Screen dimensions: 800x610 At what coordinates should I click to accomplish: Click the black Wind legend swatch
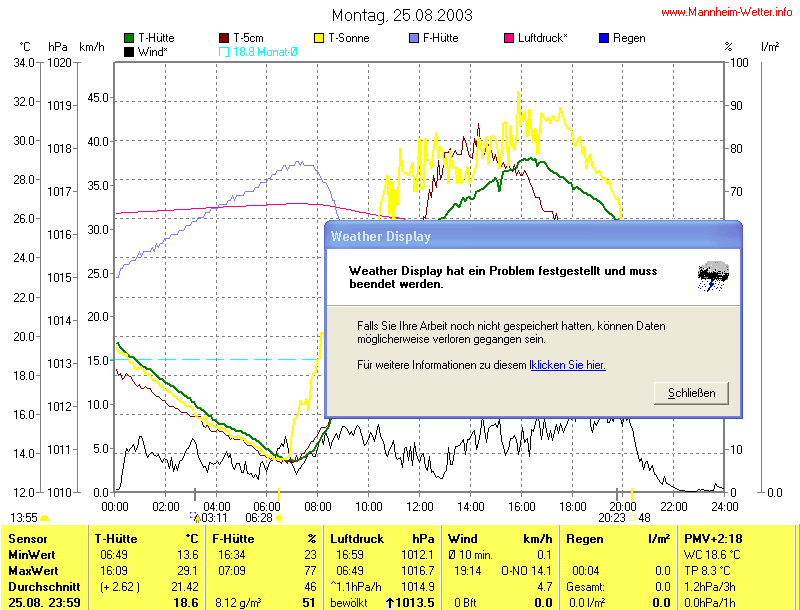129,51
